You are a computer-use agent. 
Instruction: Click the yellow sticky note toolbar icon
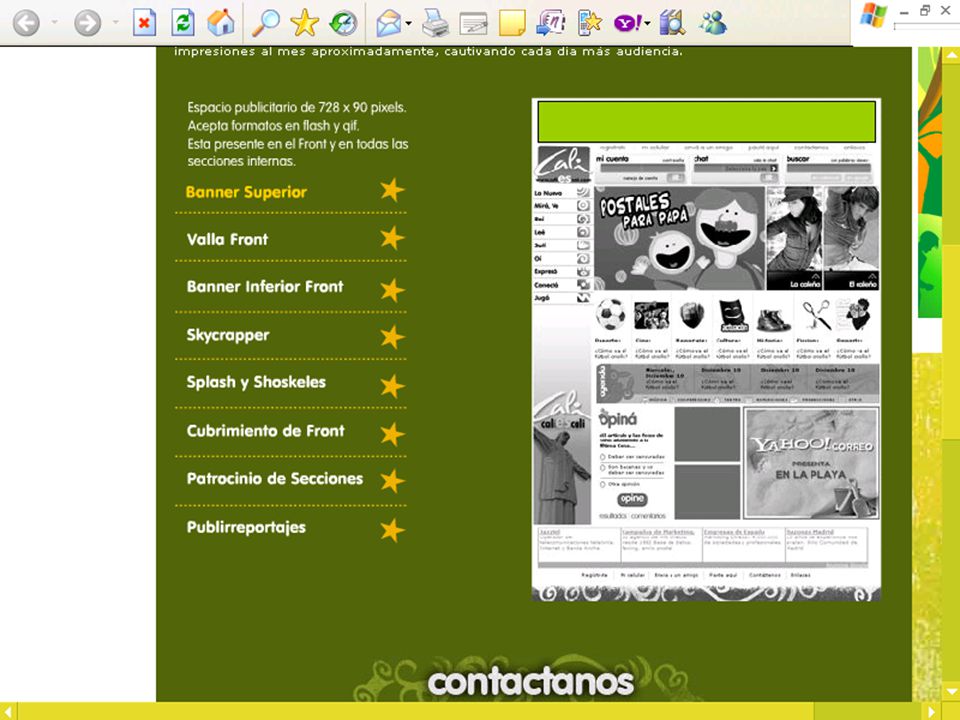tap(512, 23)
